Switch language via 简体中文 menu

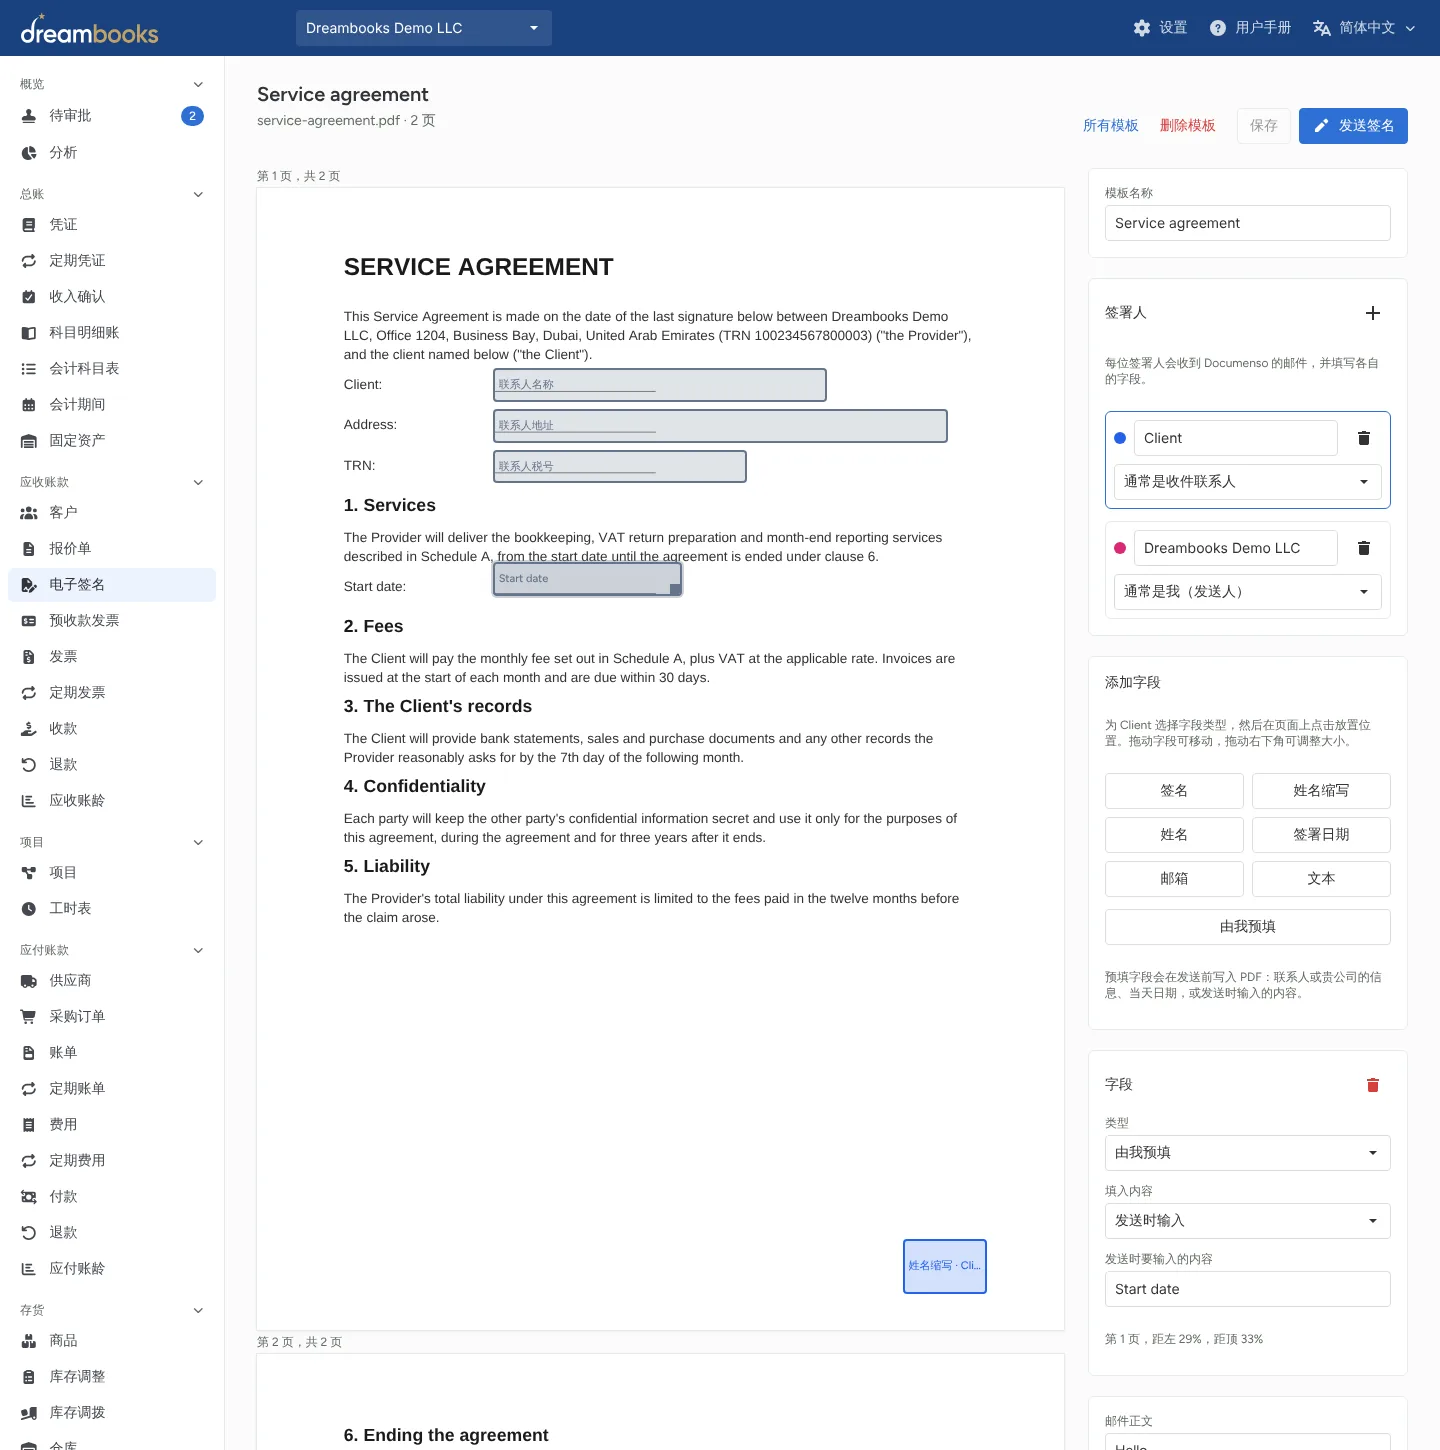point(1364,28)
